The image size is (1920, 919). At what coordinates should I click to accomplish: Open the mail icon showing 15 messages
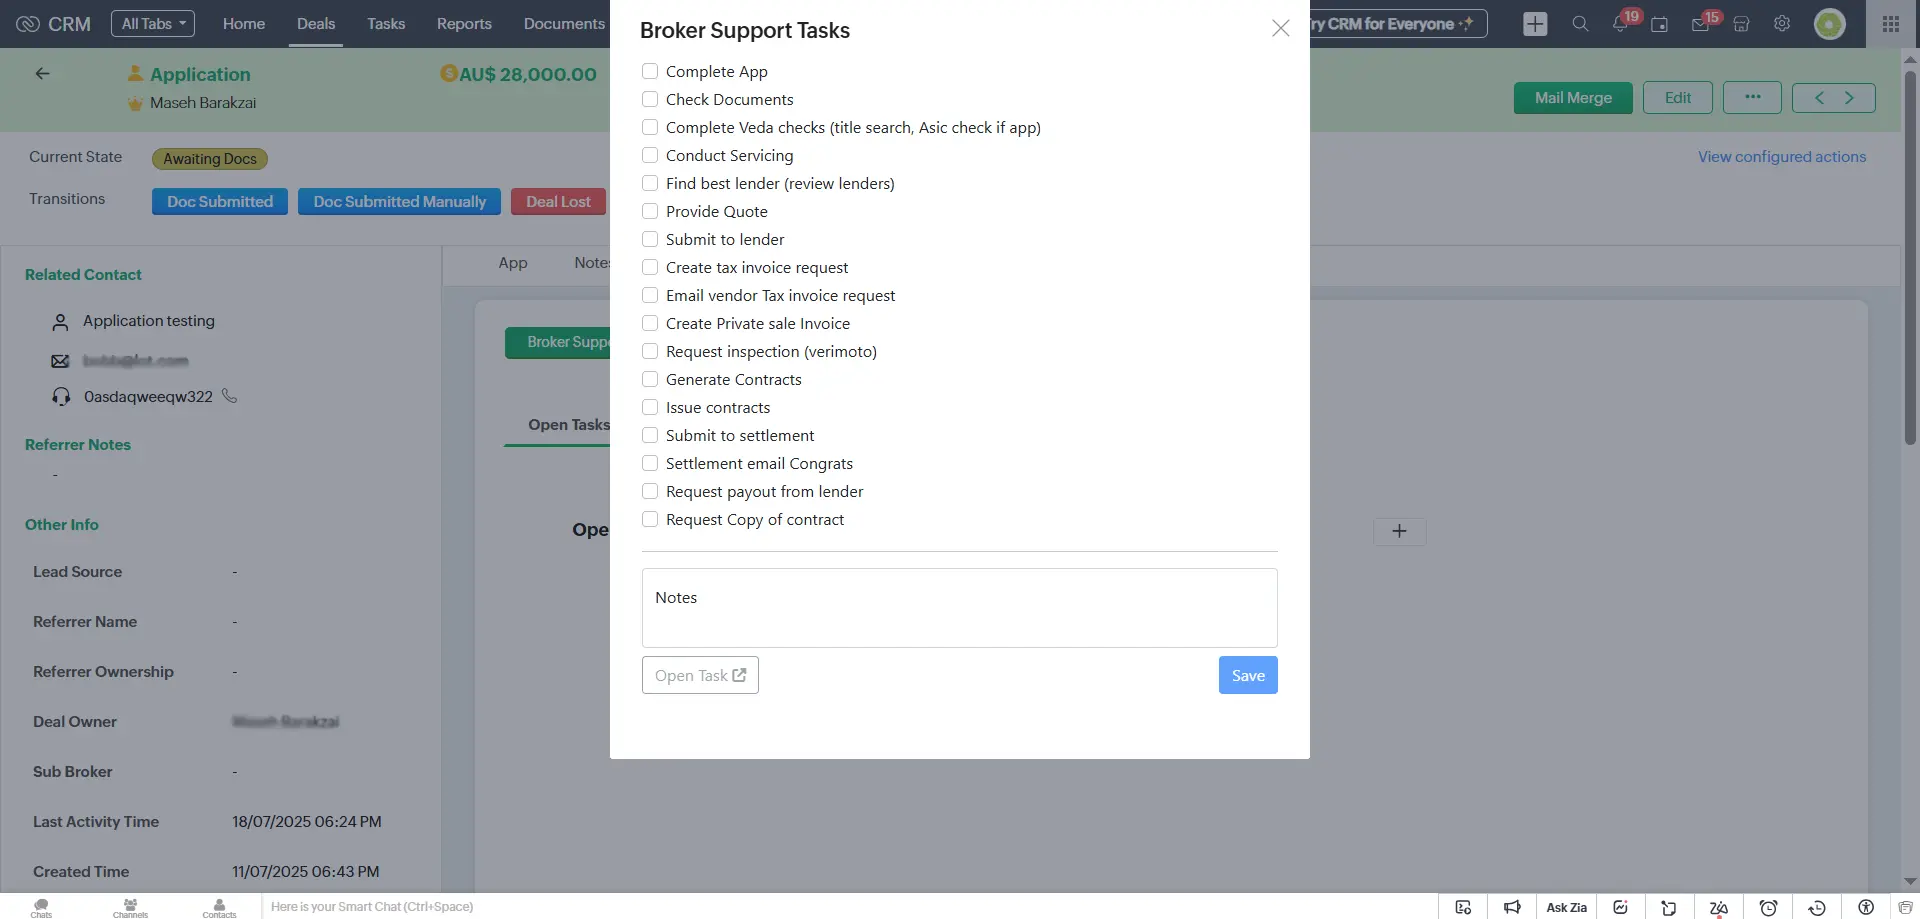pos(1700,23)
